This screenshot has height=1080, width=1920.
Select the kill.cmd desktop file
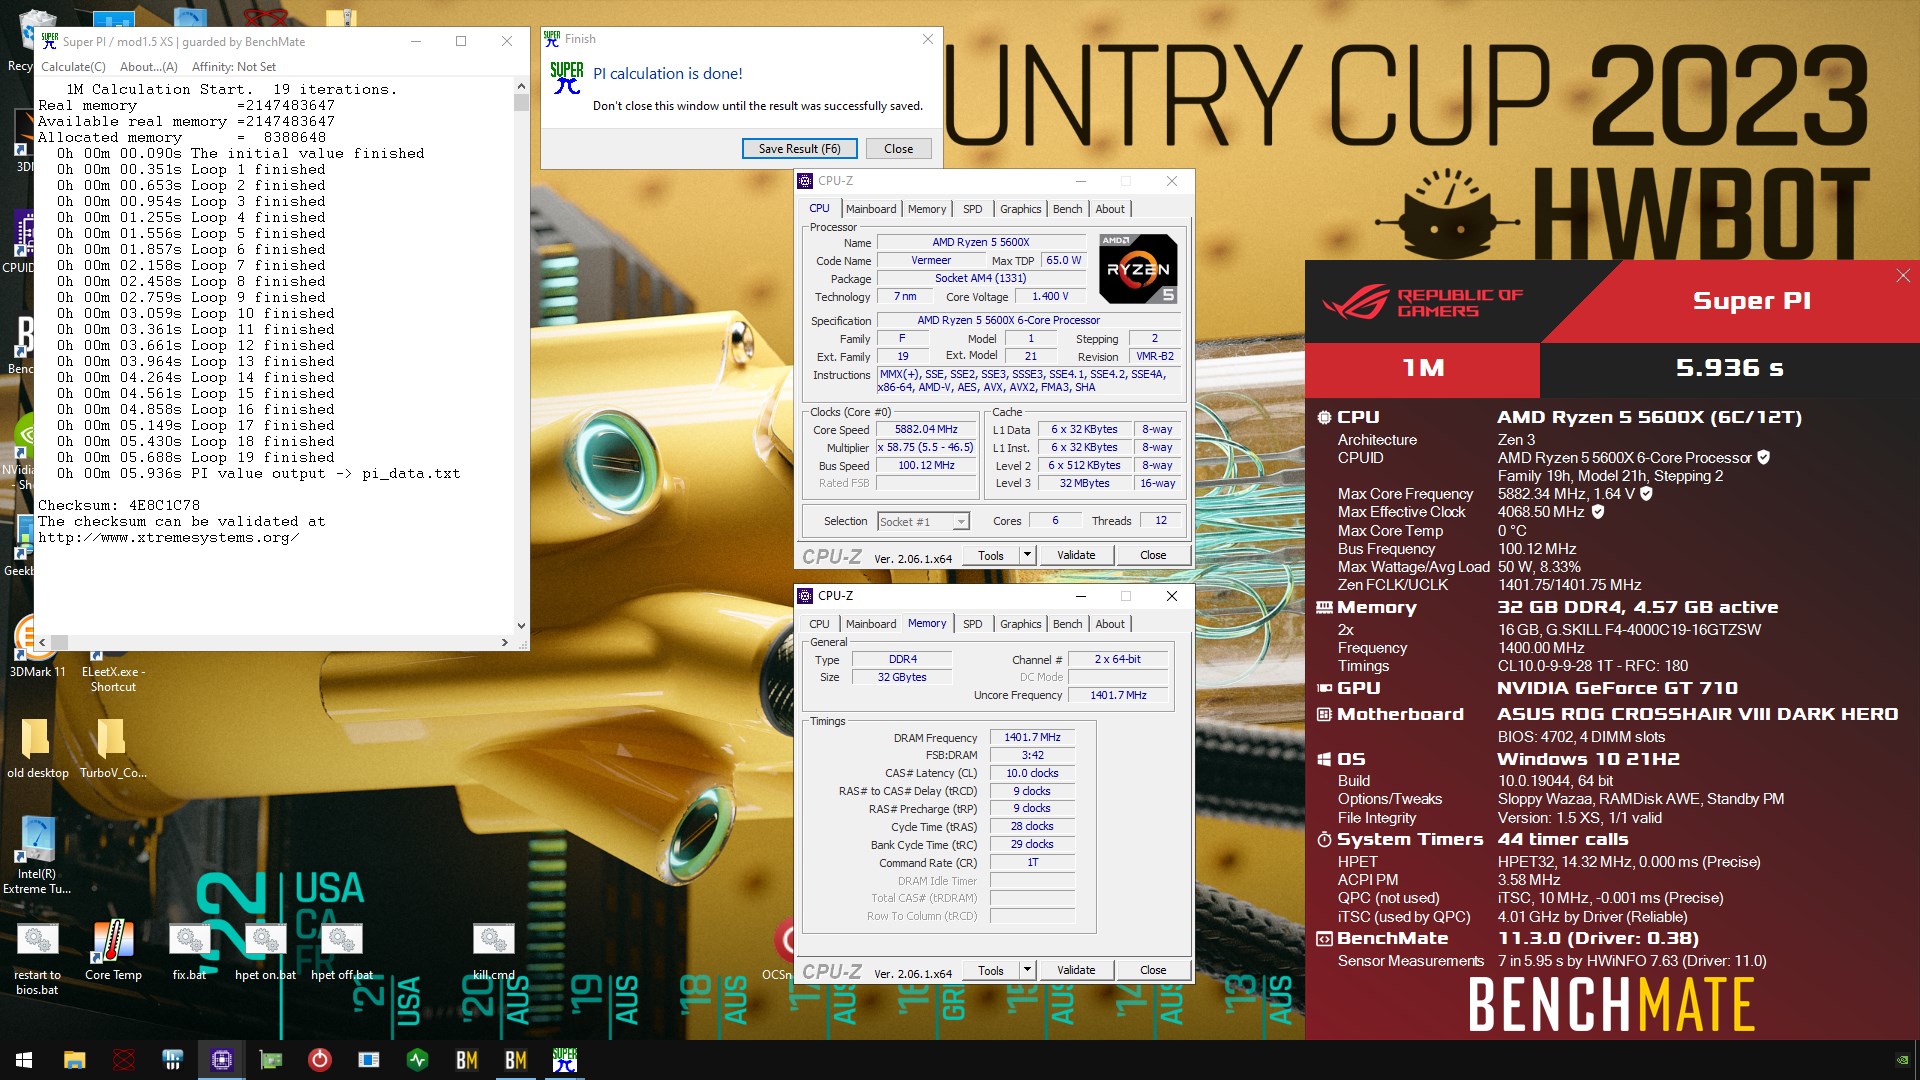494,951
